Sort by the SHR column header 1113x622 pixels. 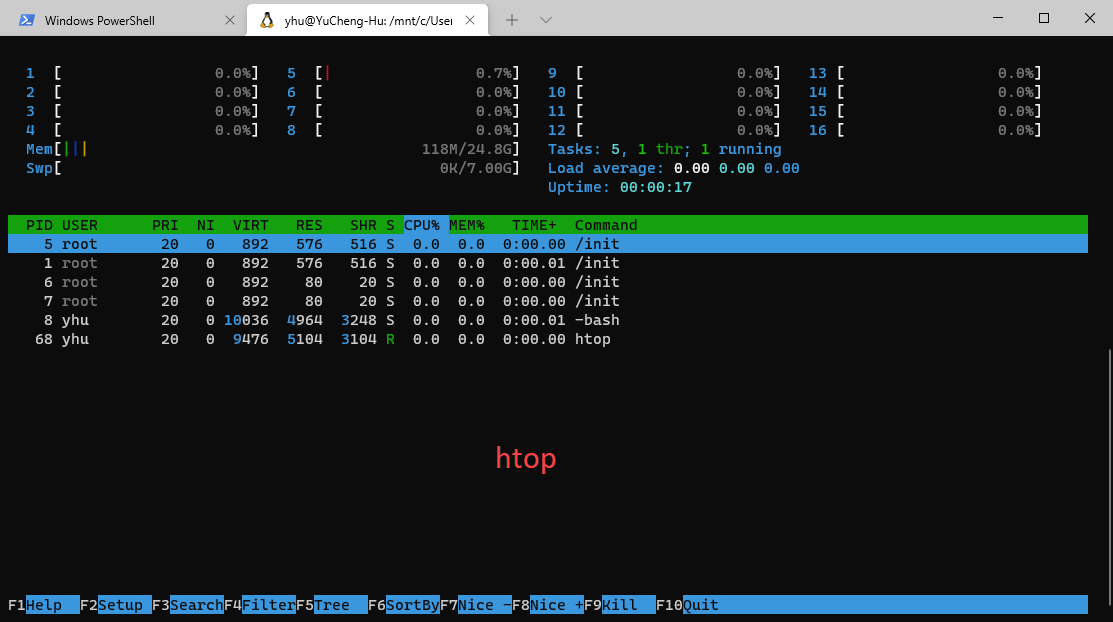coord(363,225)
